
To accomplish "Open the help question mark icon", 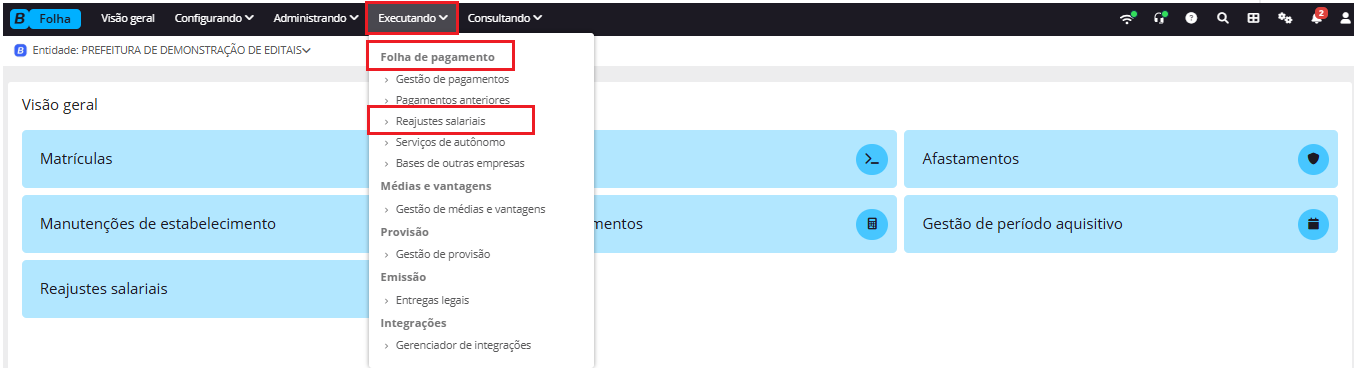I will tap(1191, 18).
